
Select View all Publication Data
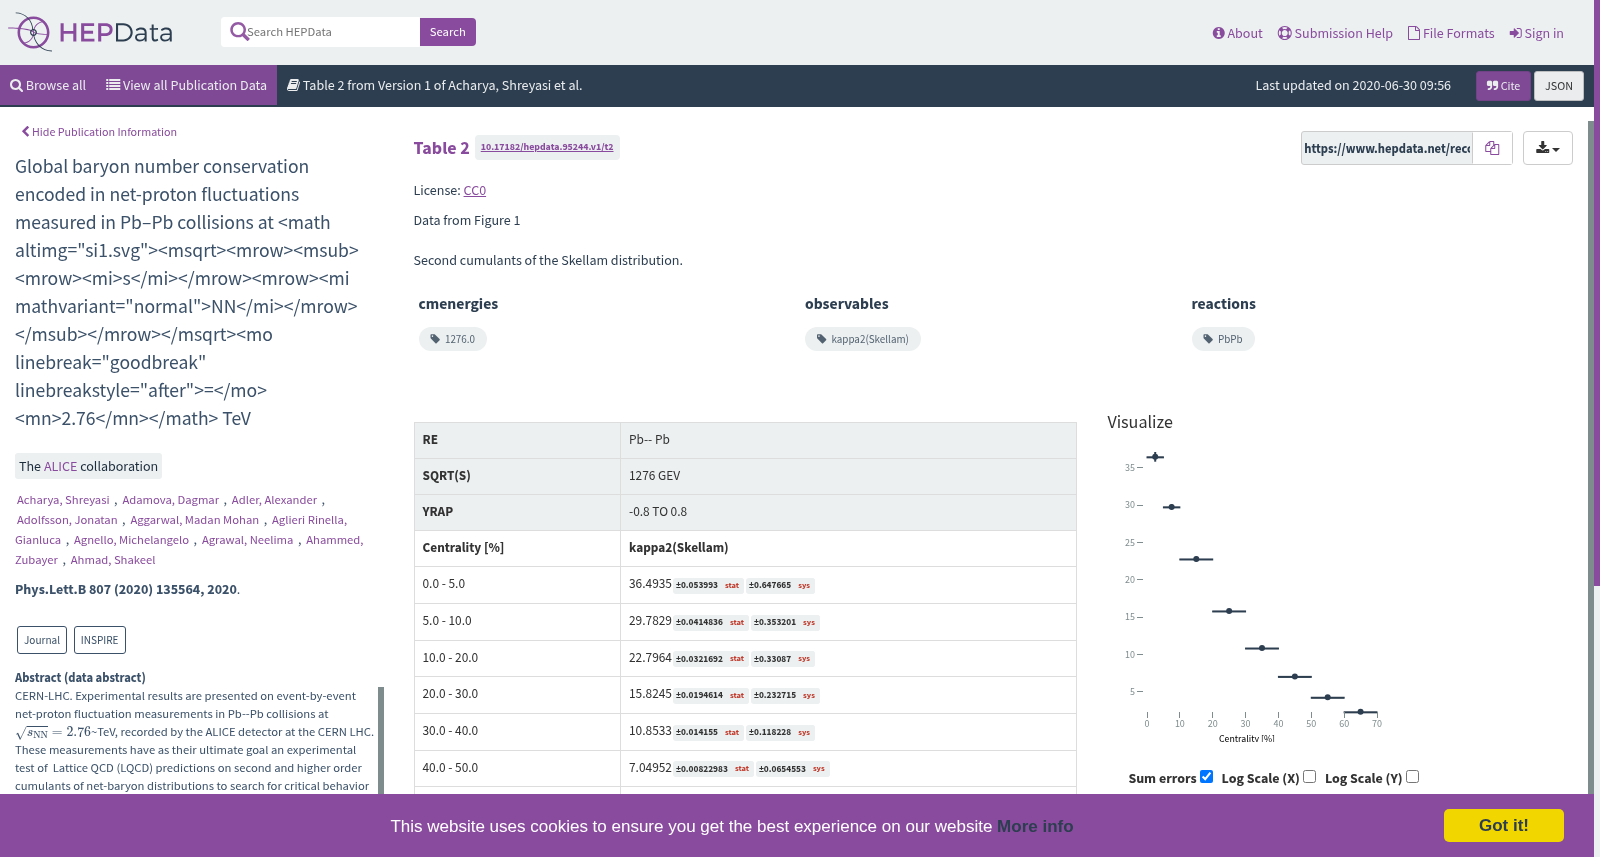pos(186,86)
